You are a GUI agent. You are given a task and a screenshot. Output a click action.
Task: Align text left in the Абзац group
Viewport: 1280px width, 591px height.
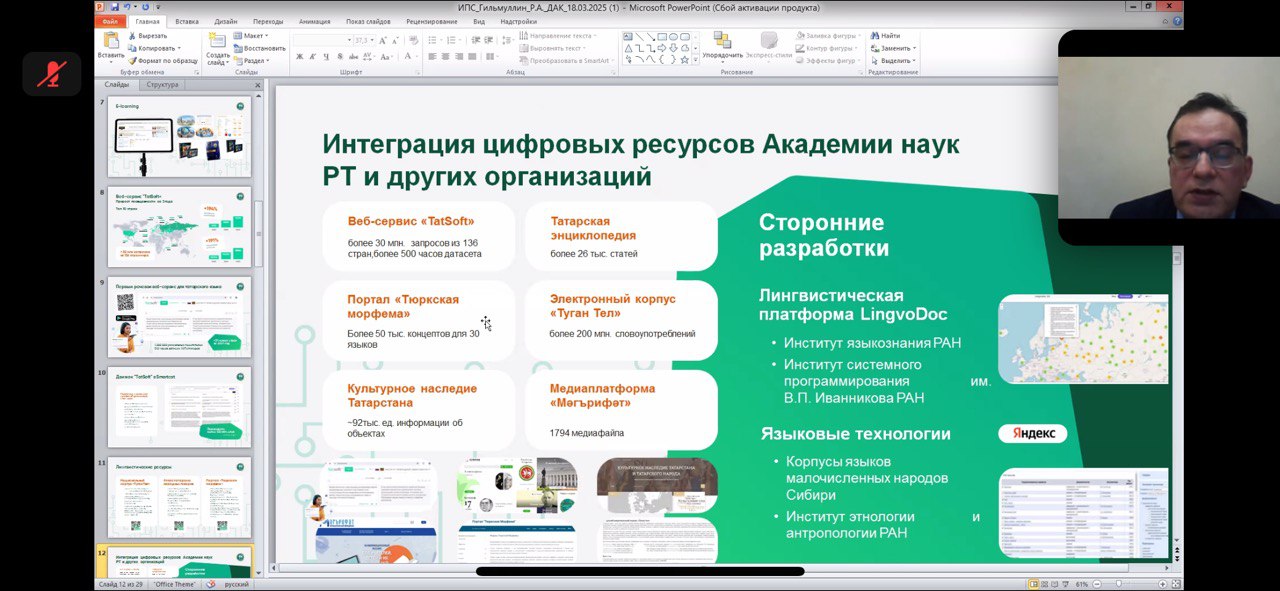click(432, 56)
